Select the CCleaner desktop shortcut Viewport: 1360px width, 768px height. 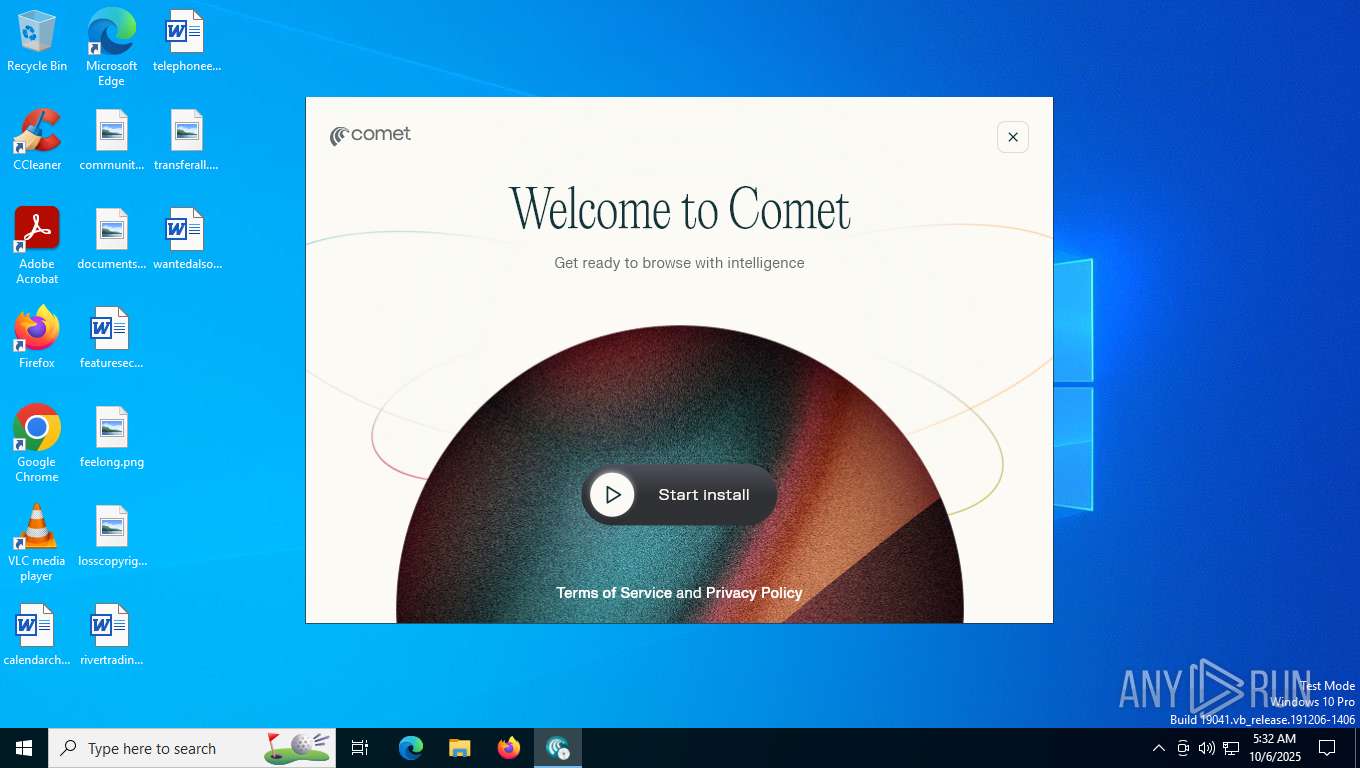pos(37,140)
